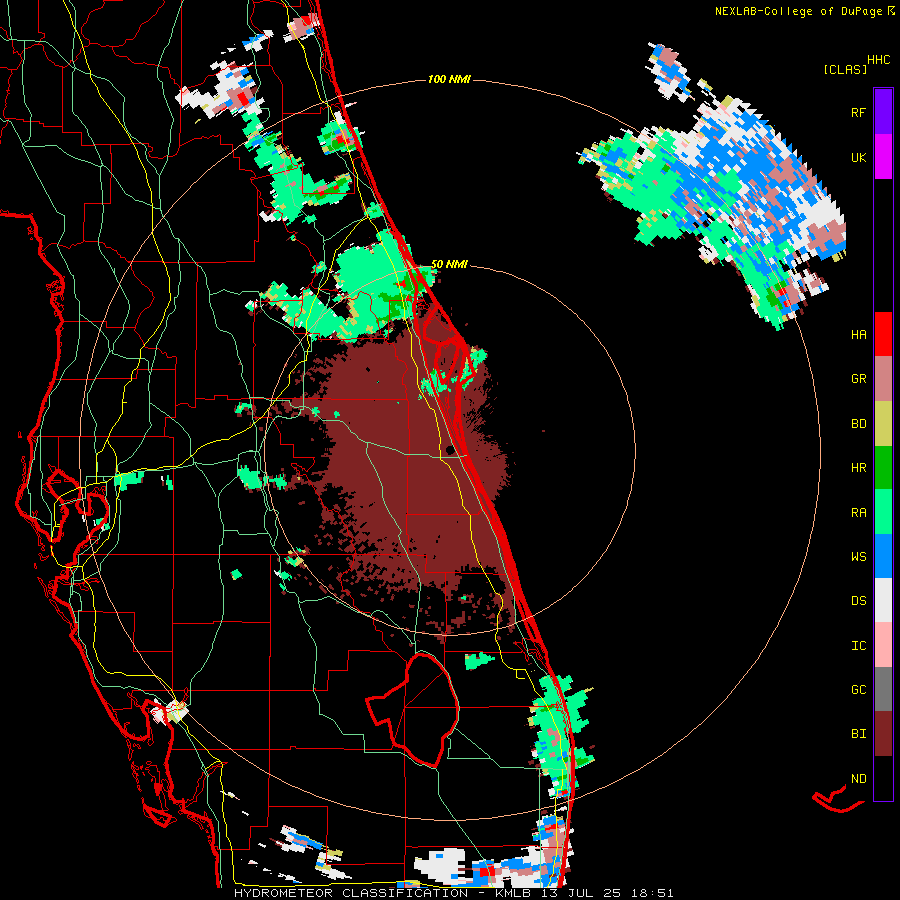The image size is (900, 900).
Task: Click the pink-brown GR legend swatch
Action: point(883,379)
